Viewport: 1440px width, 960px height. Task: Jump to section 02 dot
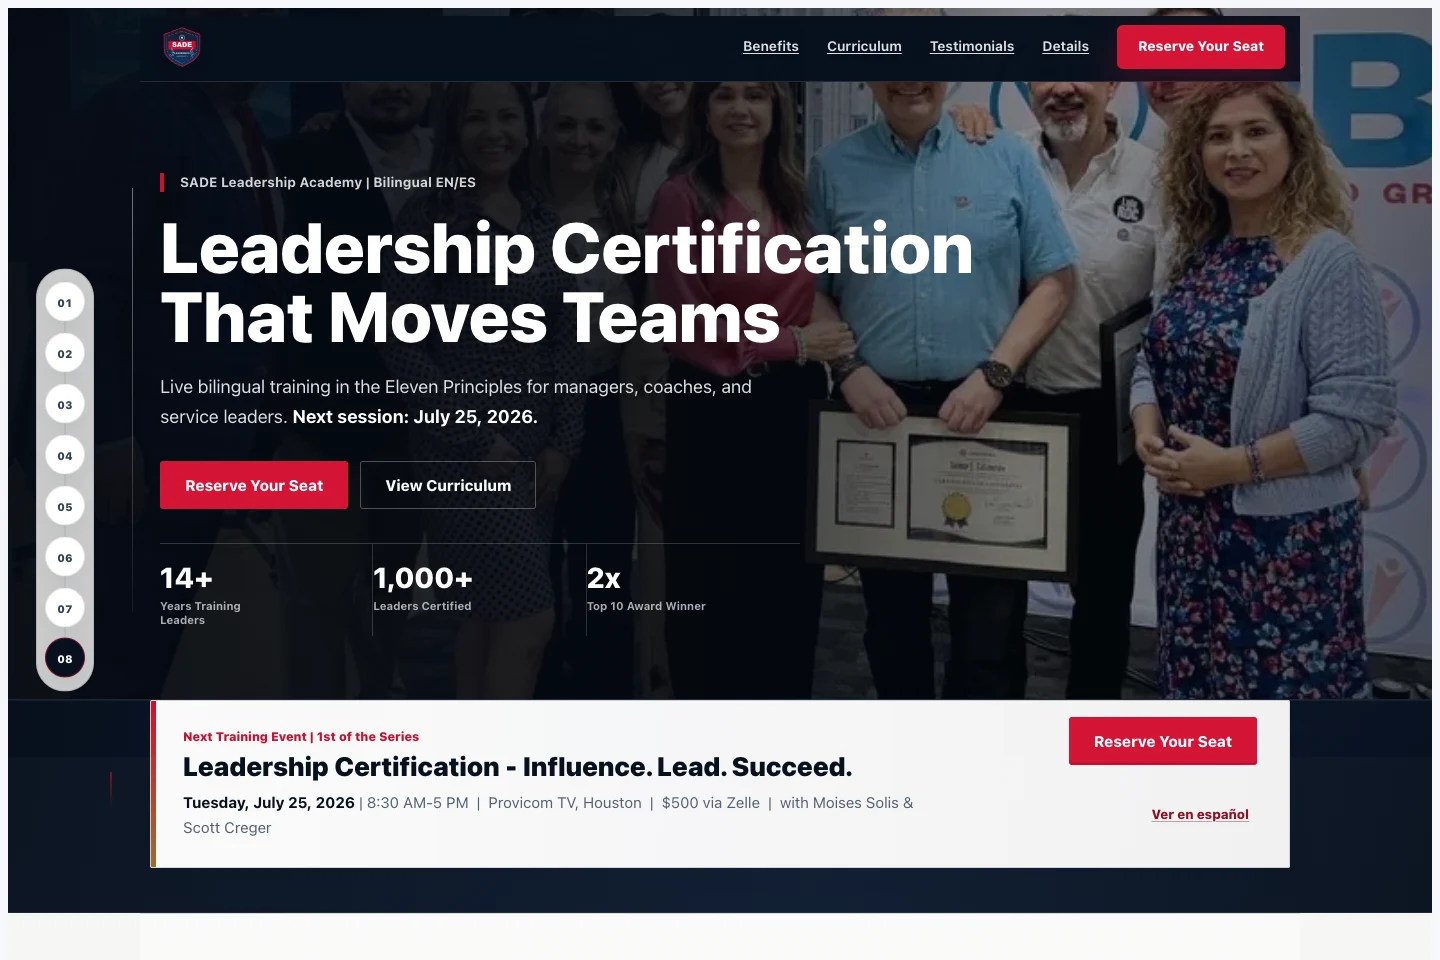click(x=65, y=354)
